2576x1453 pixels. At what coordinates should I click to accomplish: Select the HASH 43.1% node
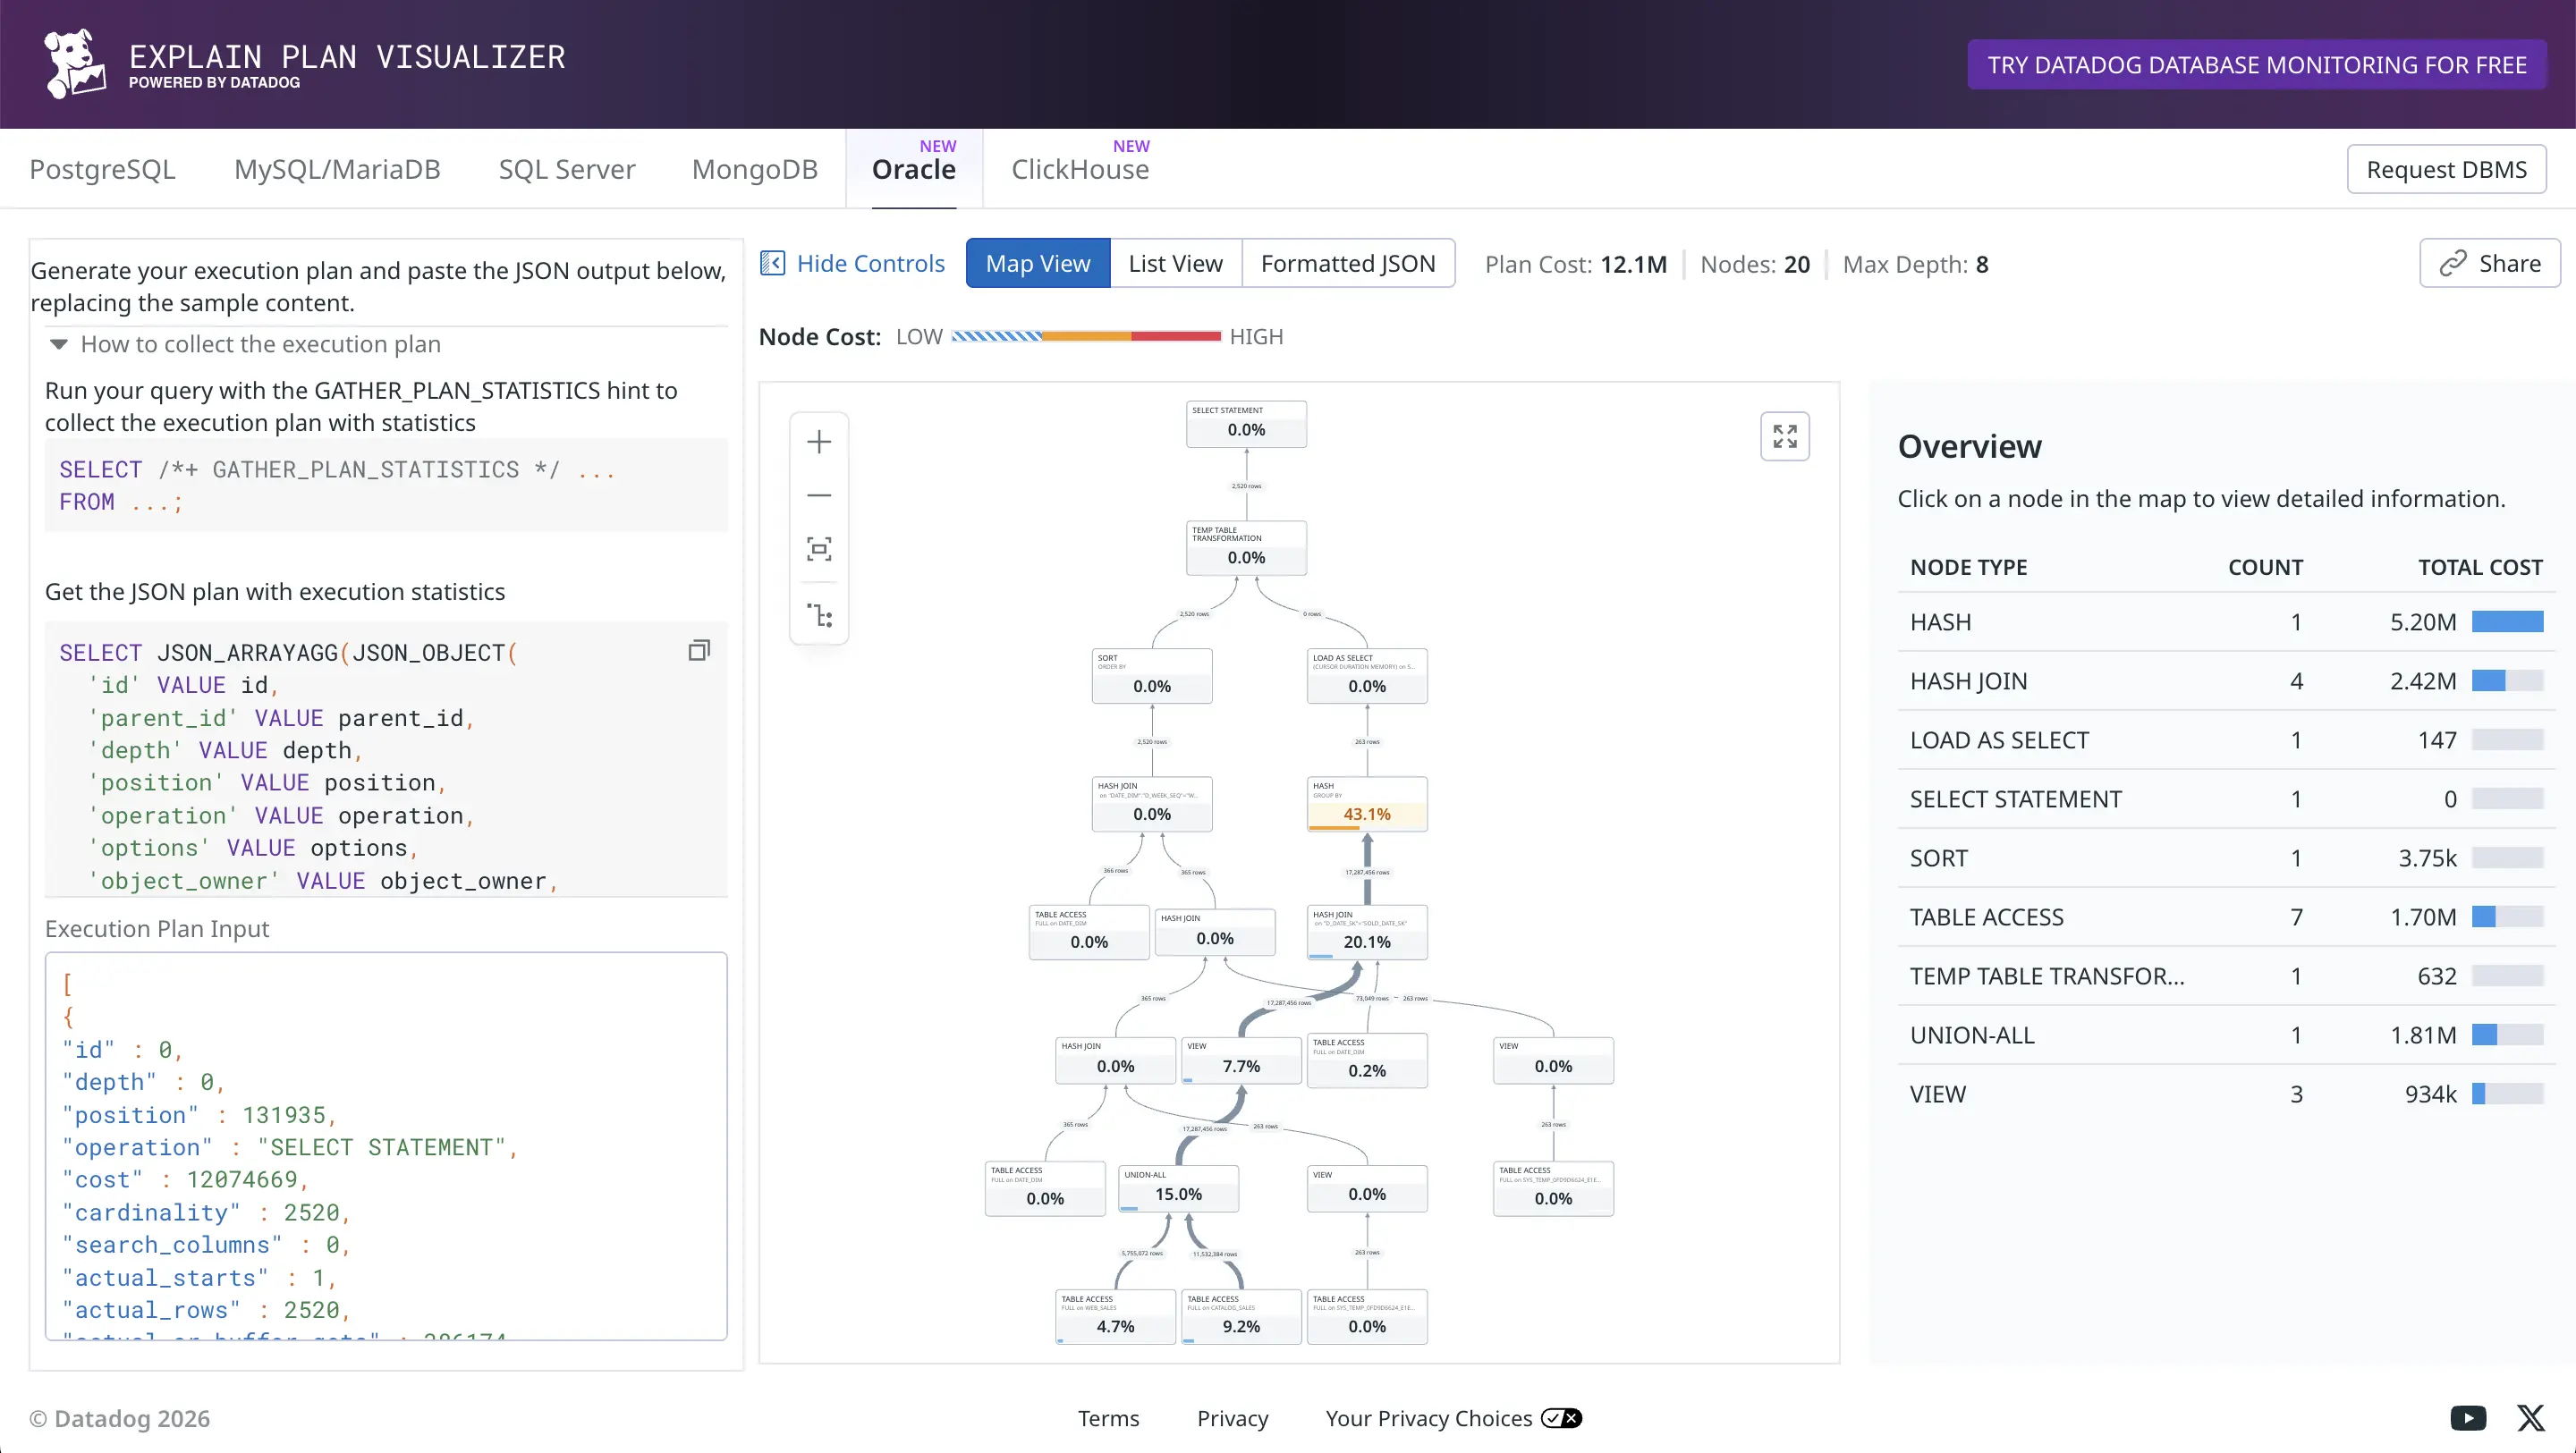(x=1366, y=804)
